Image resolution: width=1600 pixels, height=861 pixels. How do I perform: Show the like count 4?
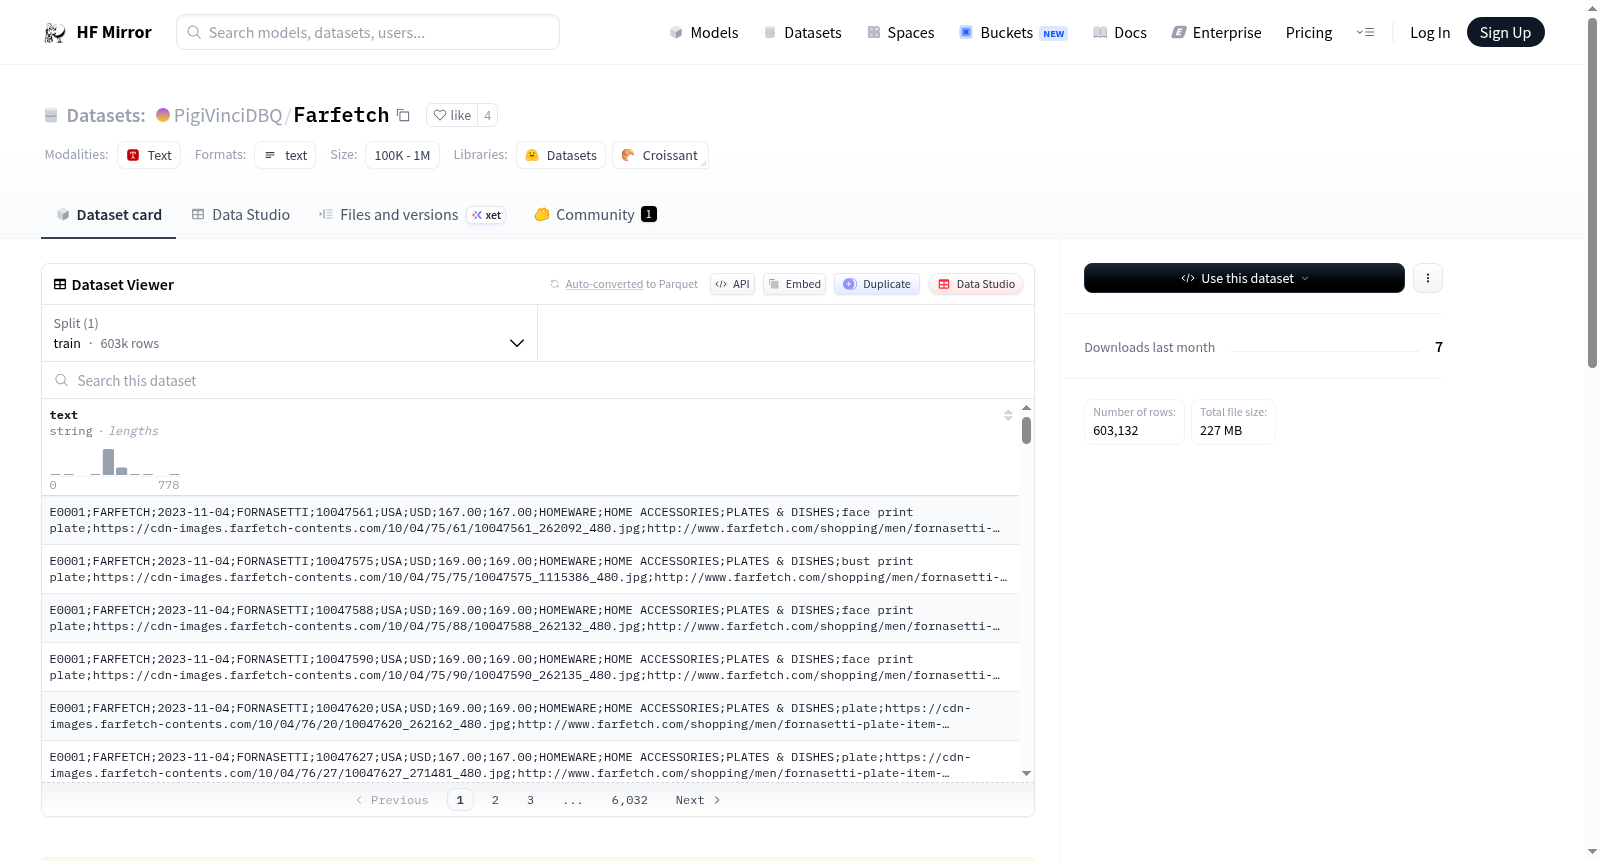488,115
